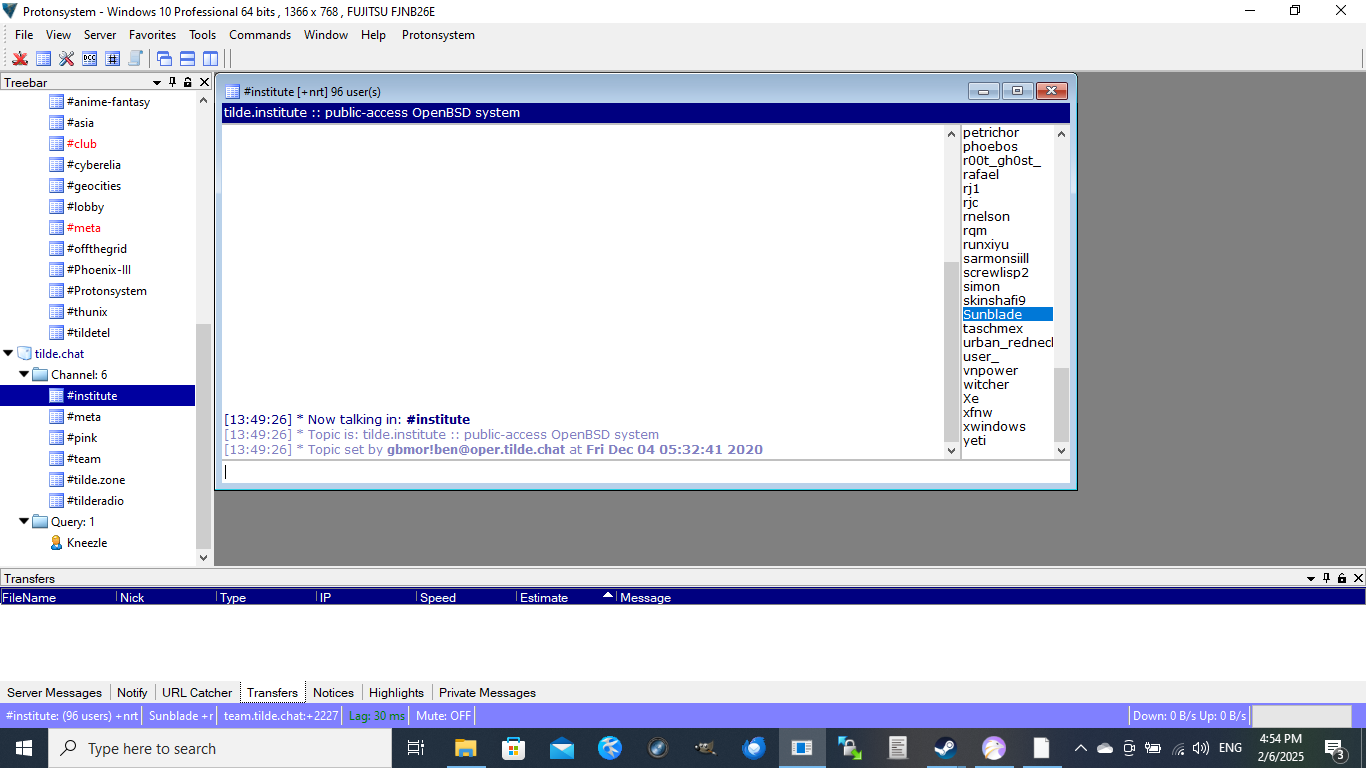
Task: Click the DCC toolbar icon
Action: point(89,59)
